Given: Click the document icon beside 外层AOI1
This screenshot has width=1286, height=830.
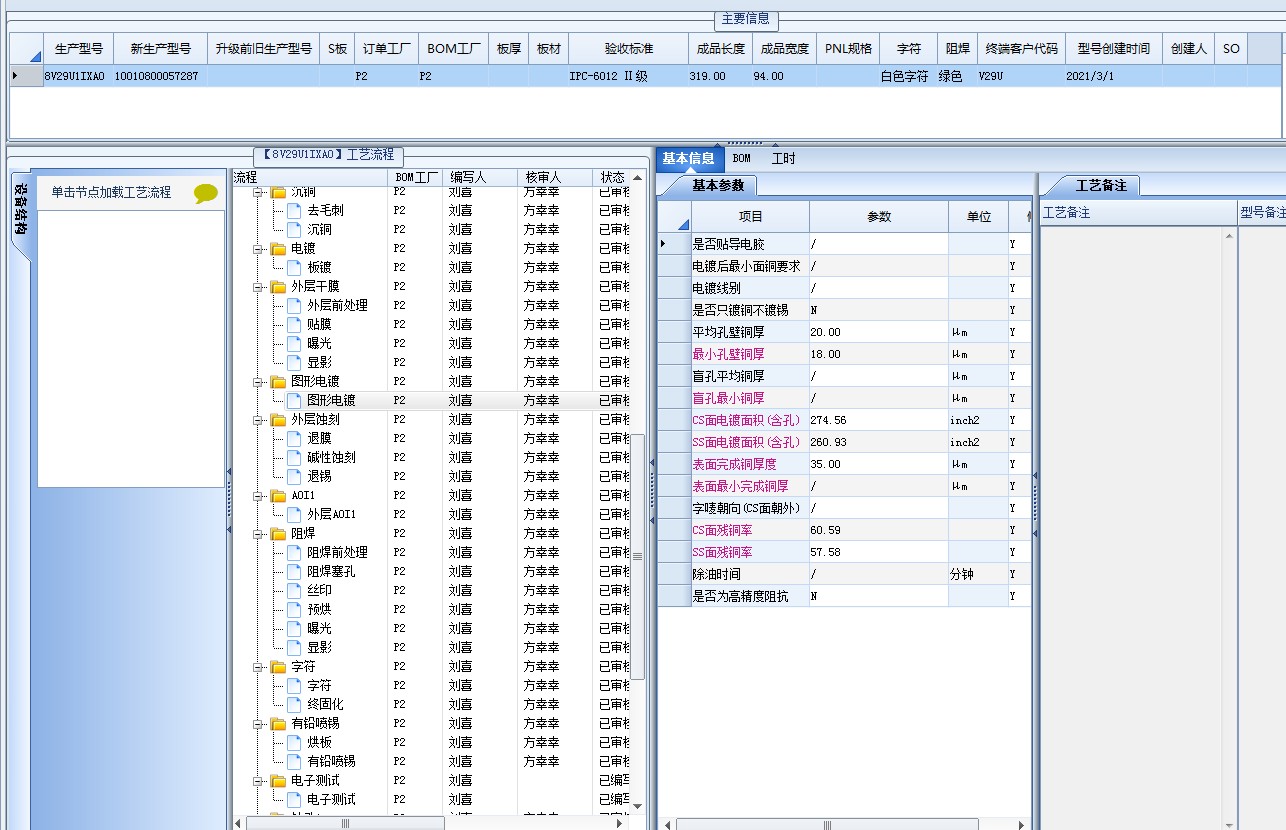Looking at the screenshot, I should 294,515.
